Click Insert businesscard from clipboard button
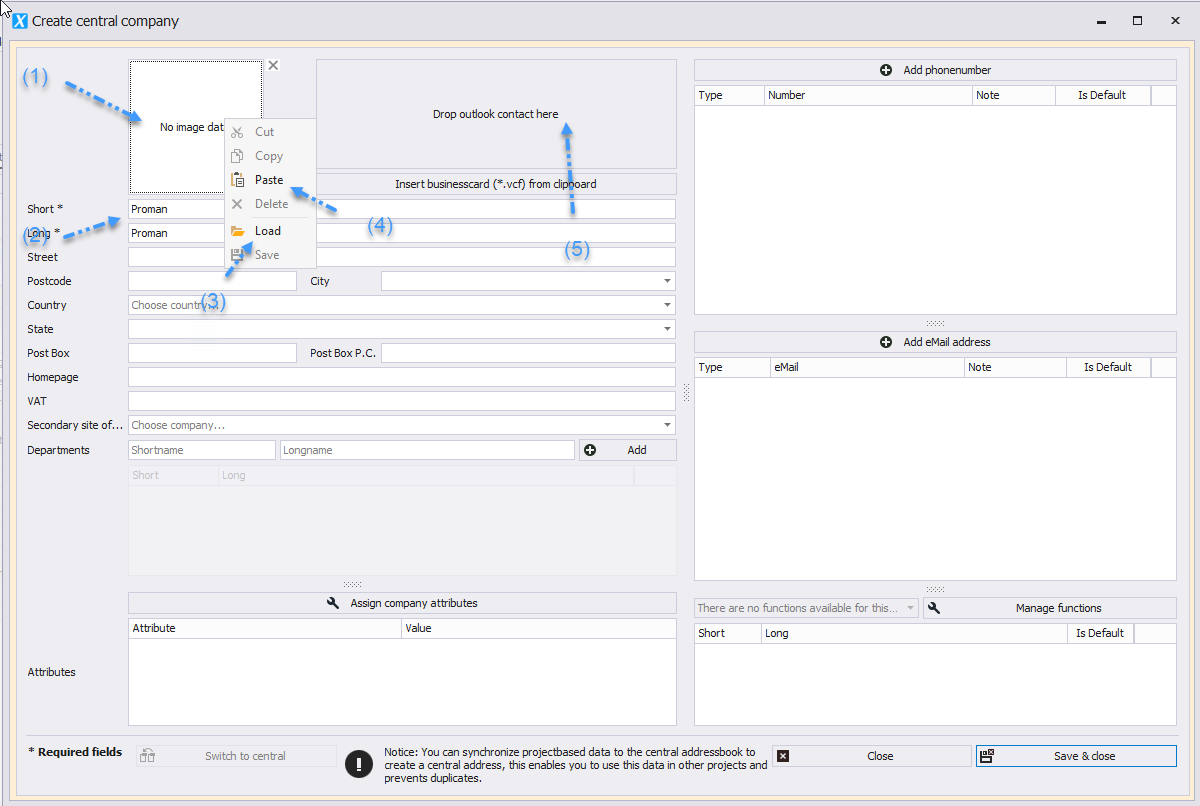The width and height of the screenshot is (1200, 806). pyautogui.click(x=496, y=184)
